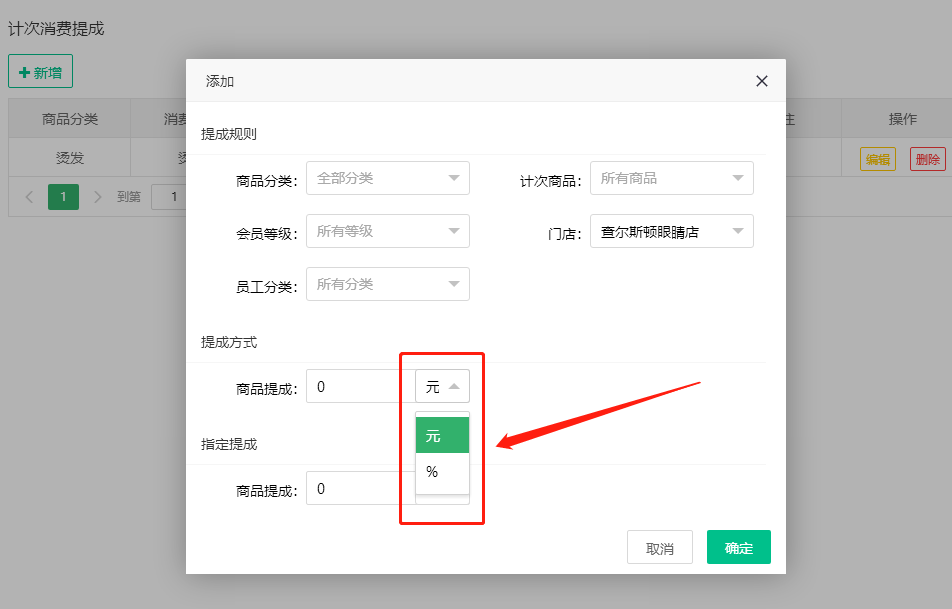Select page 1 in pagination

tap(63, 197)
